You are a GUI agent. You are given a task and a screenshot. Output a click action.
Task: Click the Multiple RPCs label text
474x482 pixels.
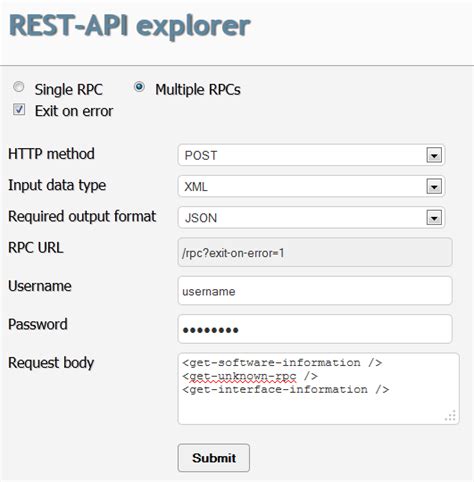[x=198, y=90]
